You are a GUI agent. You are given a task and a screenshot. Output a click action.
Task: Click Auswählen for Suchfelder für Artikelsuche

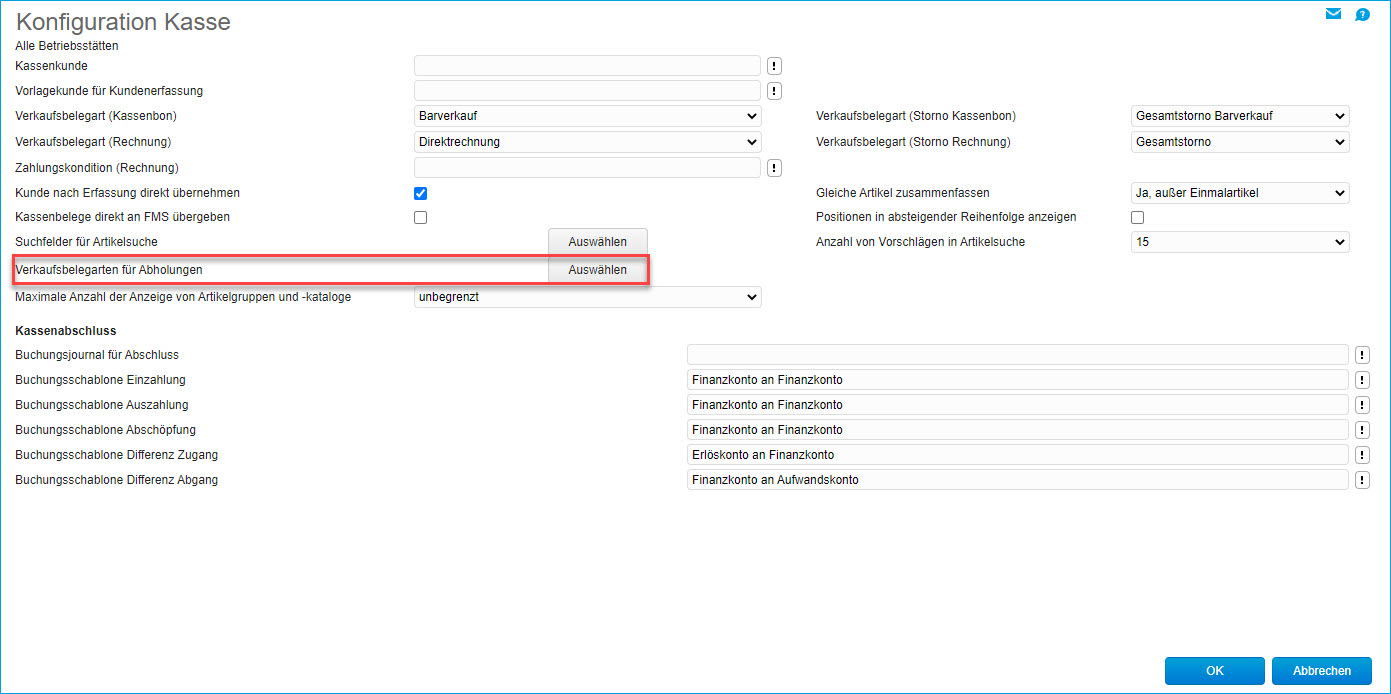tap(598, 242)
